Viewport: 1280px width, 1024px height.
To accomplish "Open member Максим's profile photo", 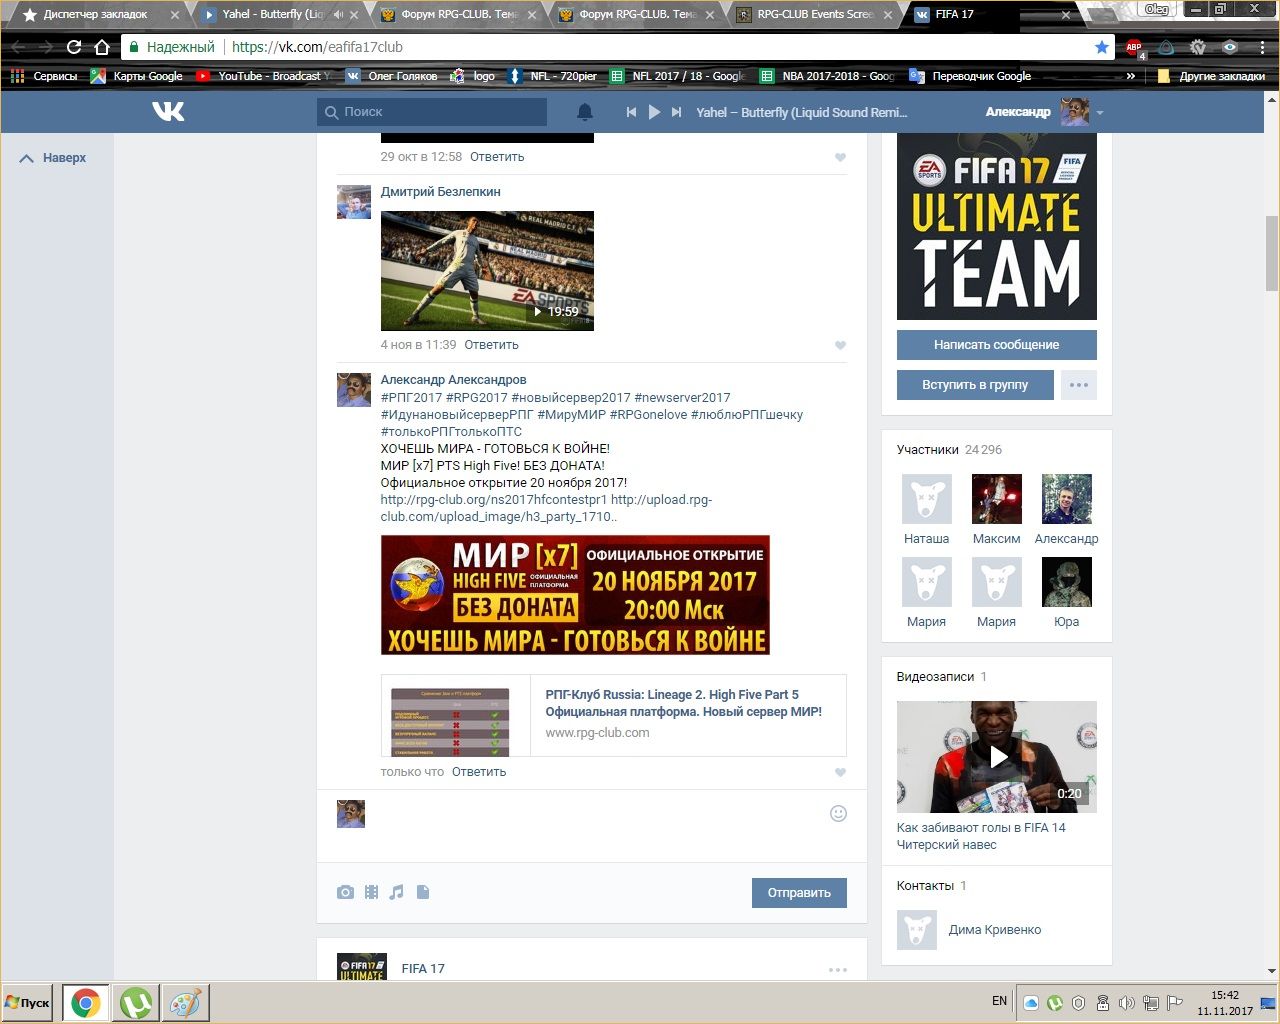I will [x=997, y=499].
